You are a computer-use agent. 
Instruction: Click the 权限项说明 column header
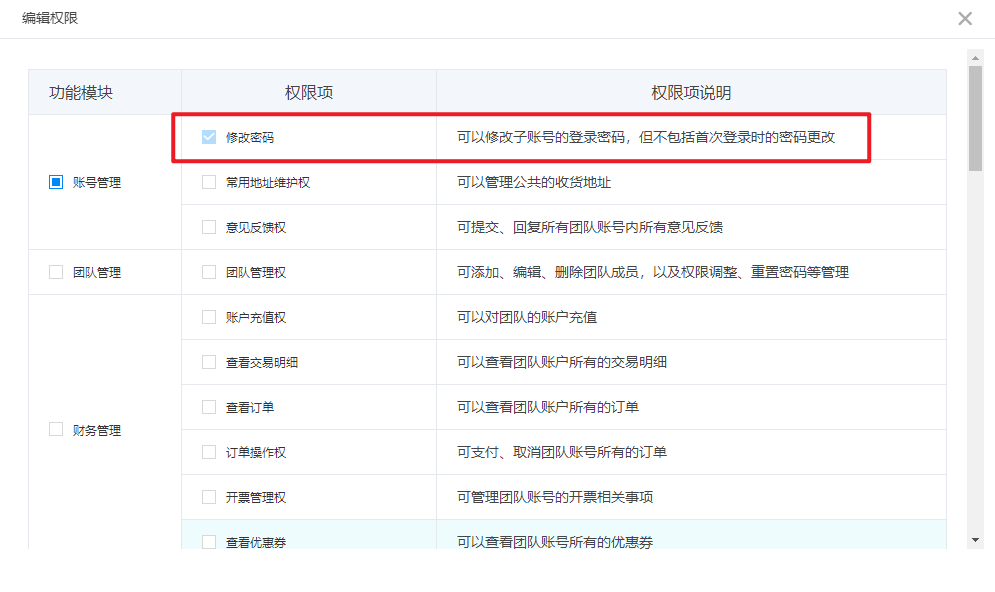click(x=691, y=92)
